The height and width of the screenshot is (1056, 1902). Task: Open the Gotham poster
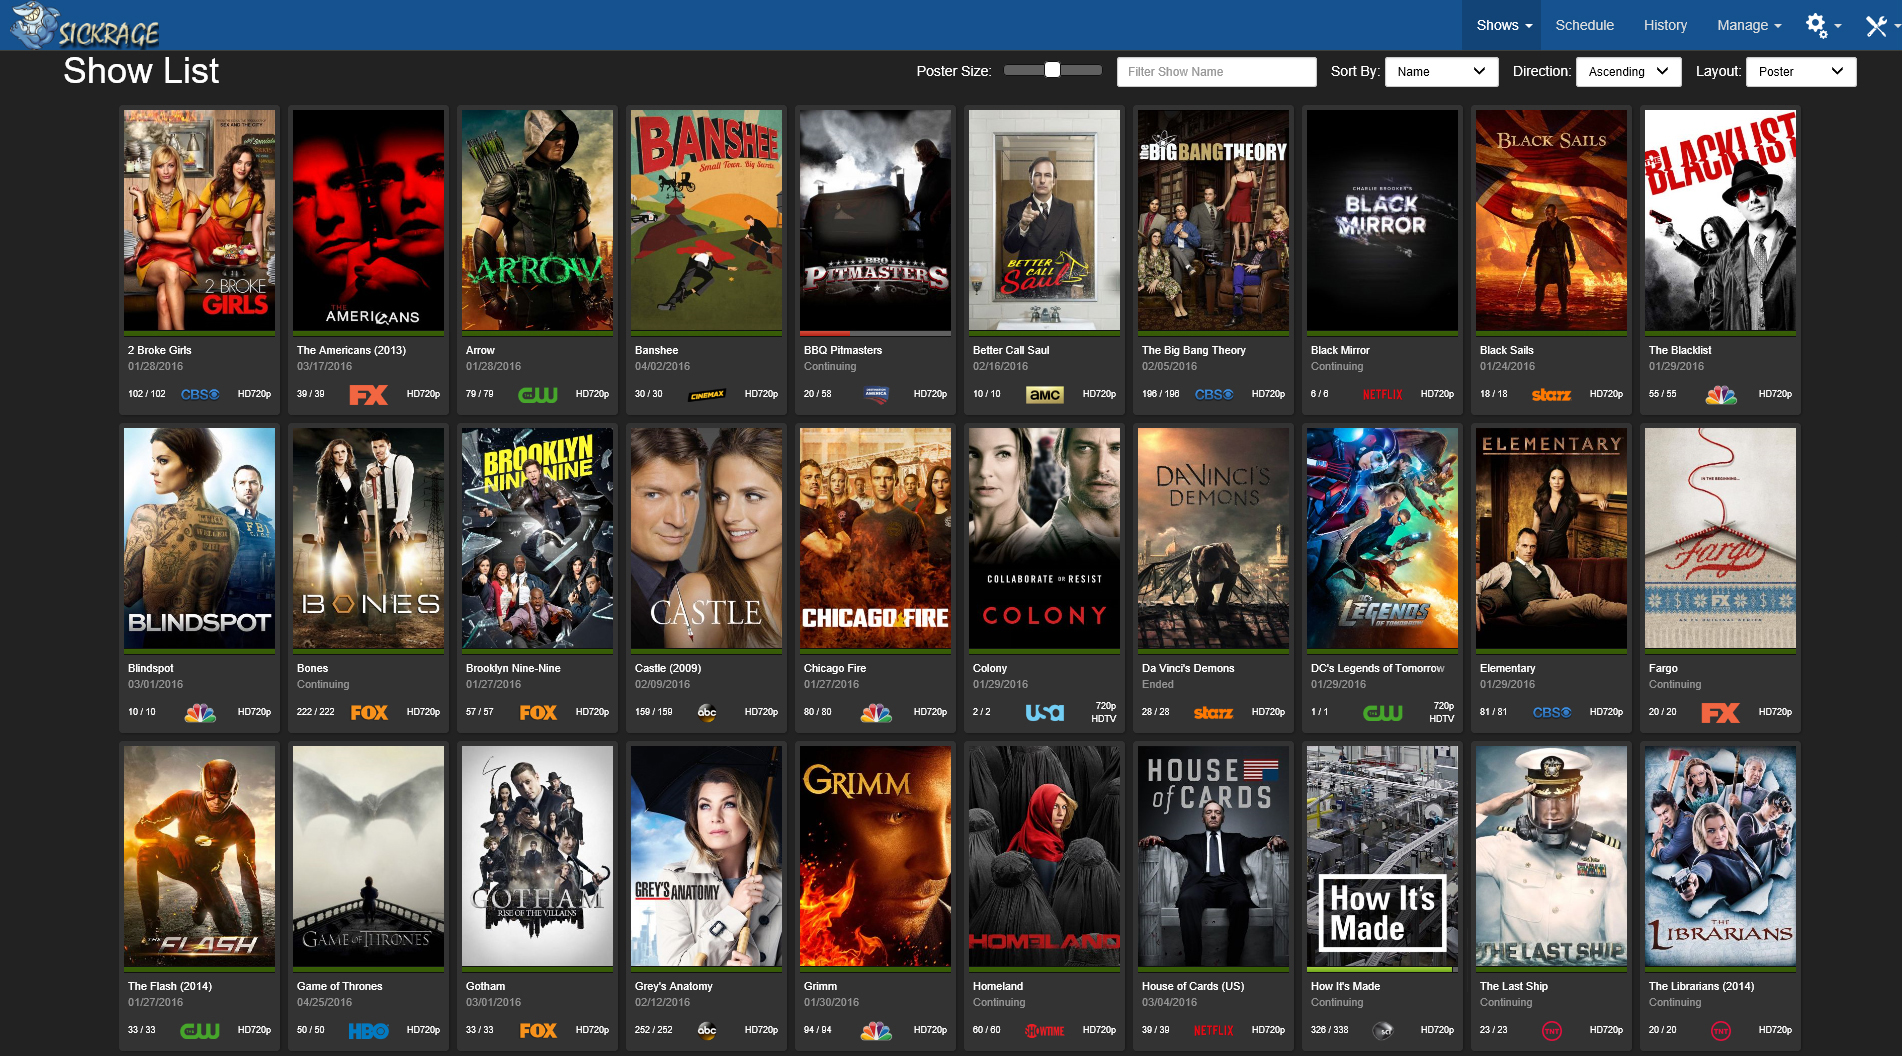tap(537, 856)
